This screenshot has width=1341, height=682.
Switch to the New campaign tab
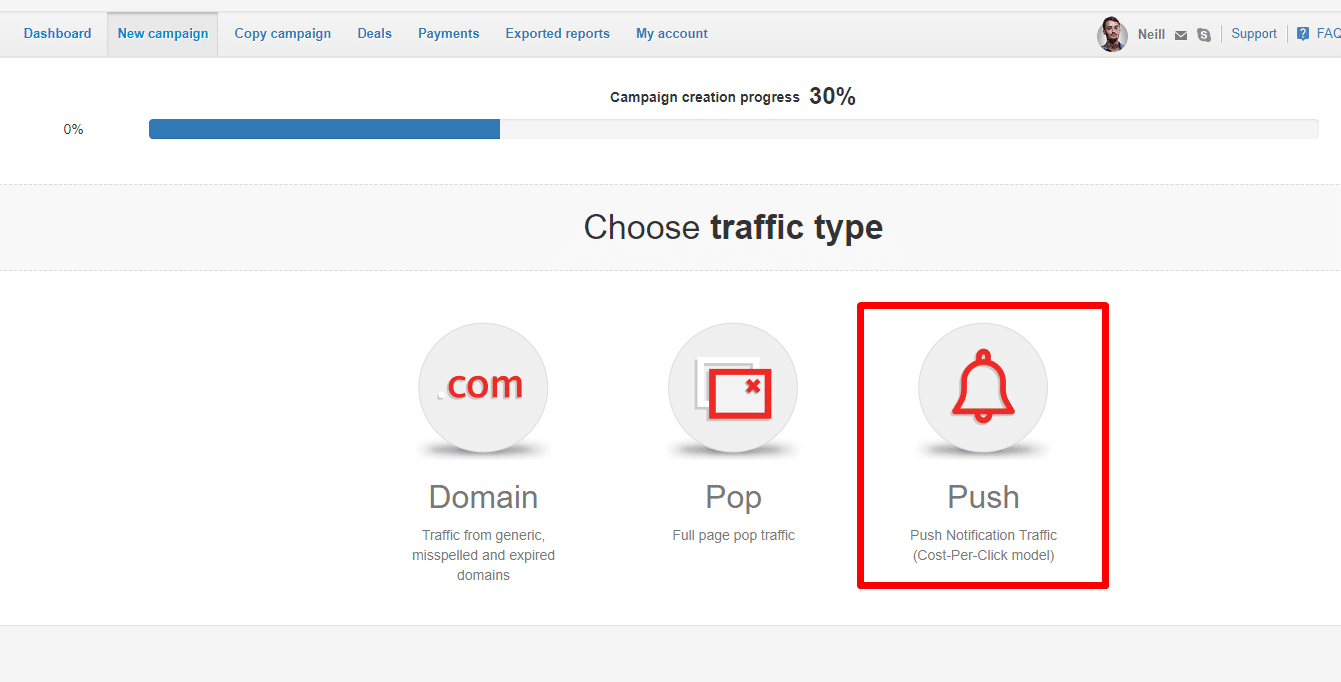(x=163, y=34)
